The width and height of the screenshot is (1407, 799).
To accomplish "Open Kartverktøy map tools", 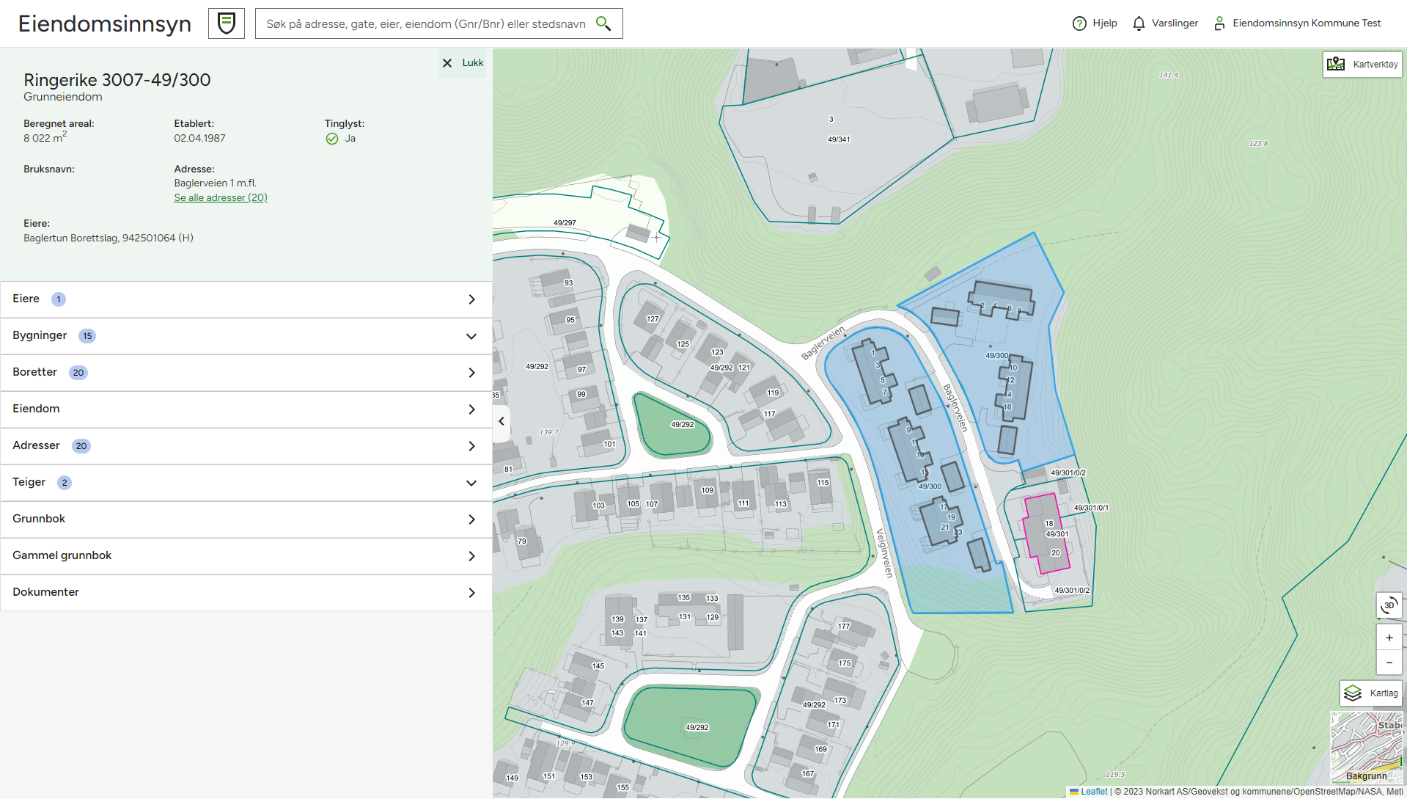I will (x=1362, y=65).
